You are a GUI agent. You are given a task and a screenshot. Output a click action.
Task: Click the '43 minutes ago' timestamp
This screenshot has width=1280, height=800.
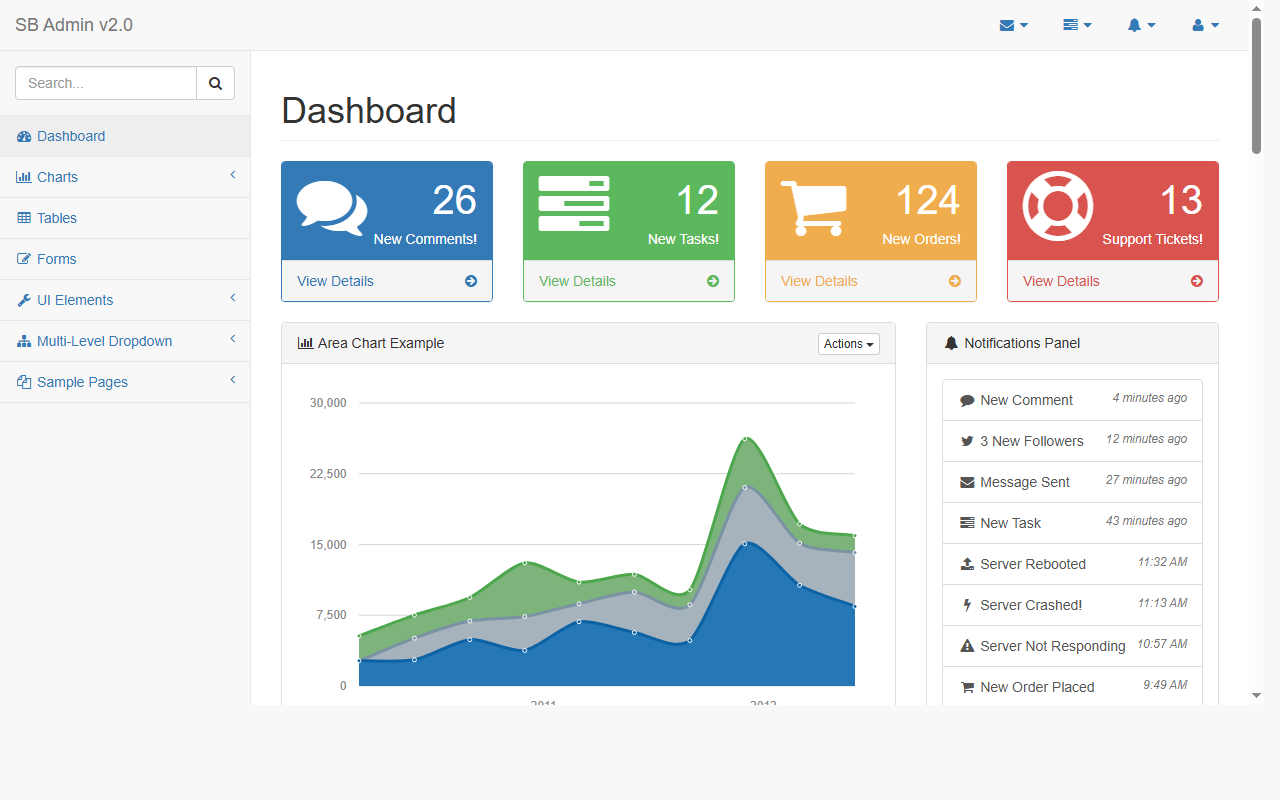point(1147,521)
